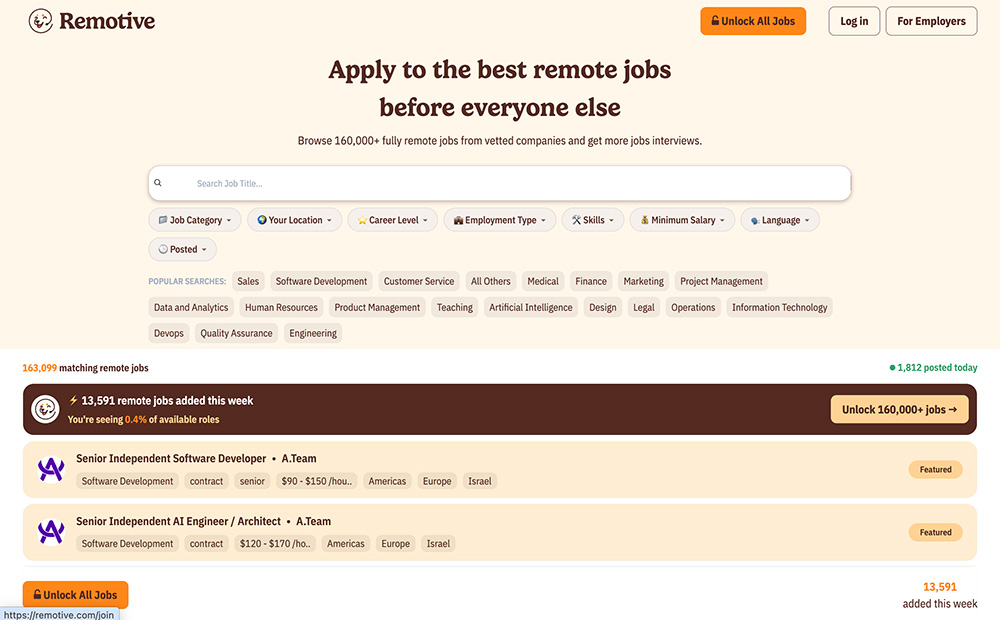The width and height of the screenshot is (1000, 620).
Task: Click the bottom Unlock All Jobs button
Action: 75,595
